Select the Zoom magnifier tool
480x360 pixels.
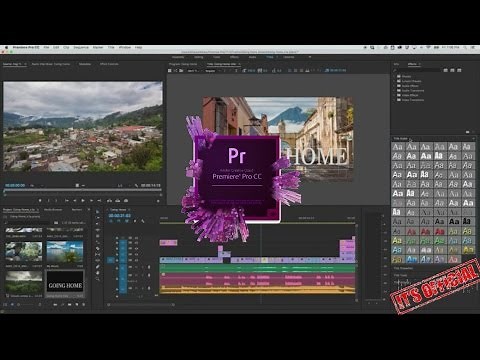click(97, 279)
